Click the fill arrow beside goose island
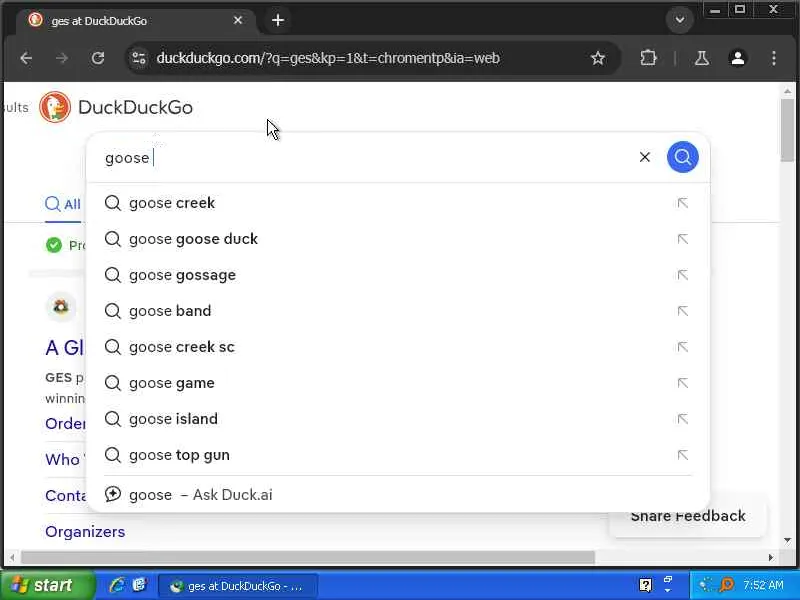Image resolution: width=800 pixels, height=600 pixels. tap(682, 419)
